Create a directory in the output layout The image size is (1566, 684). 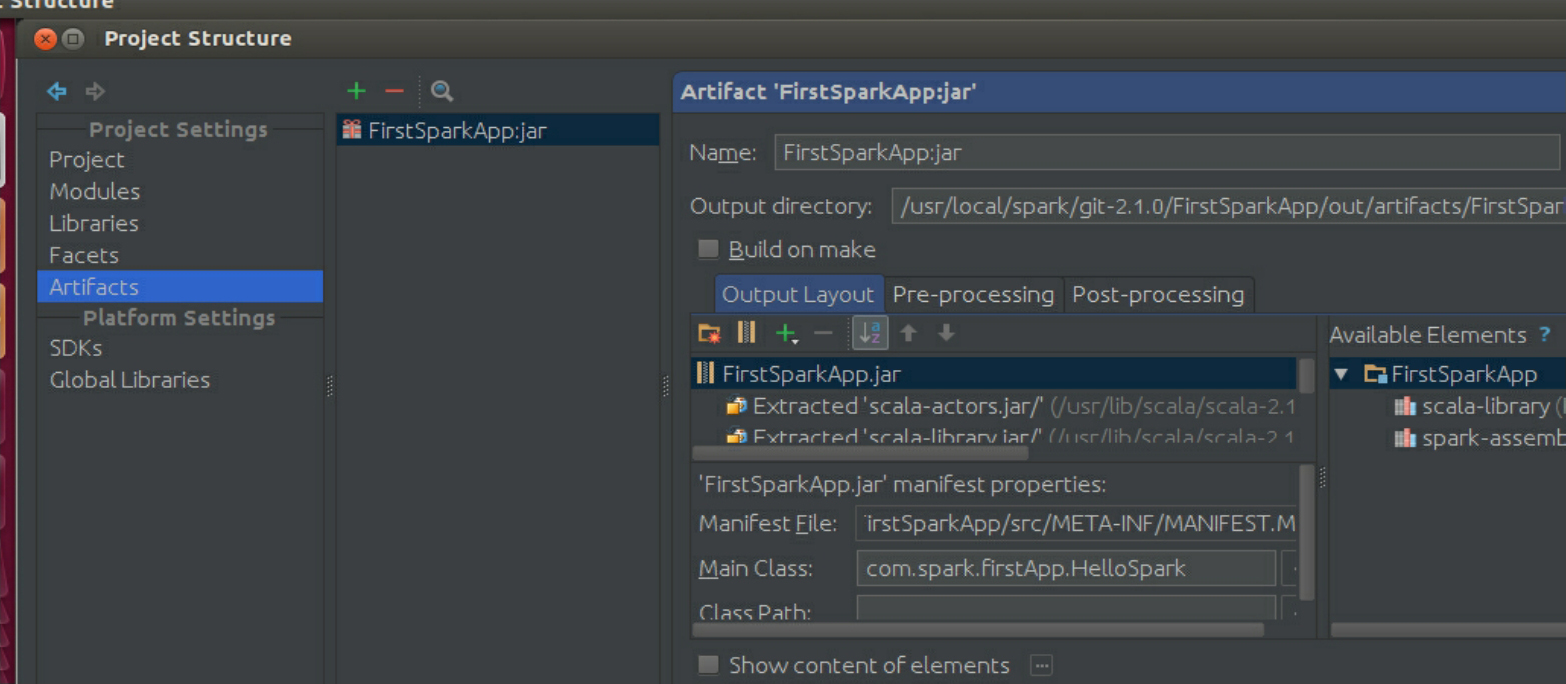pos(709,333)
